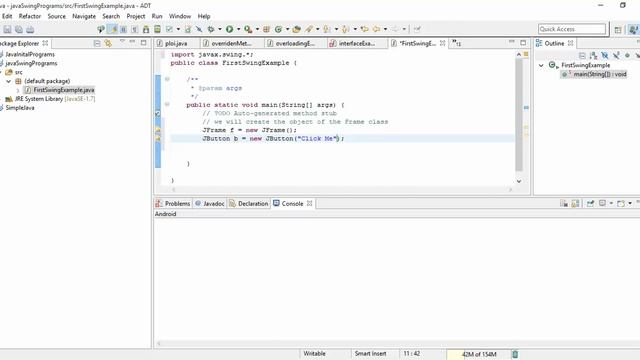Click the New Java Class icon
Image resolution: width=640 pixels, height=360 pixels.
coord(278,29)
